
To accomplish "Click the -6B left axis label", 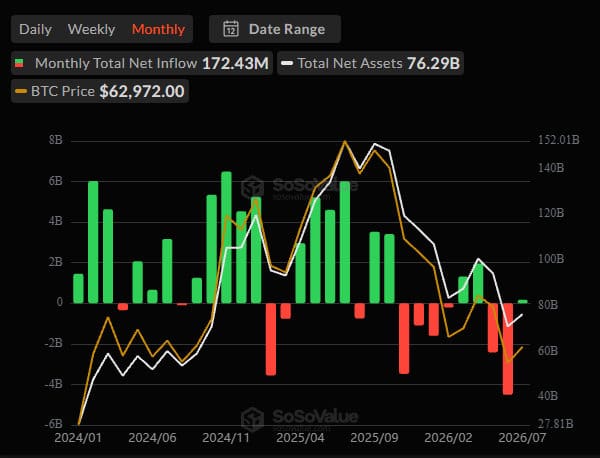I will 54,424.
